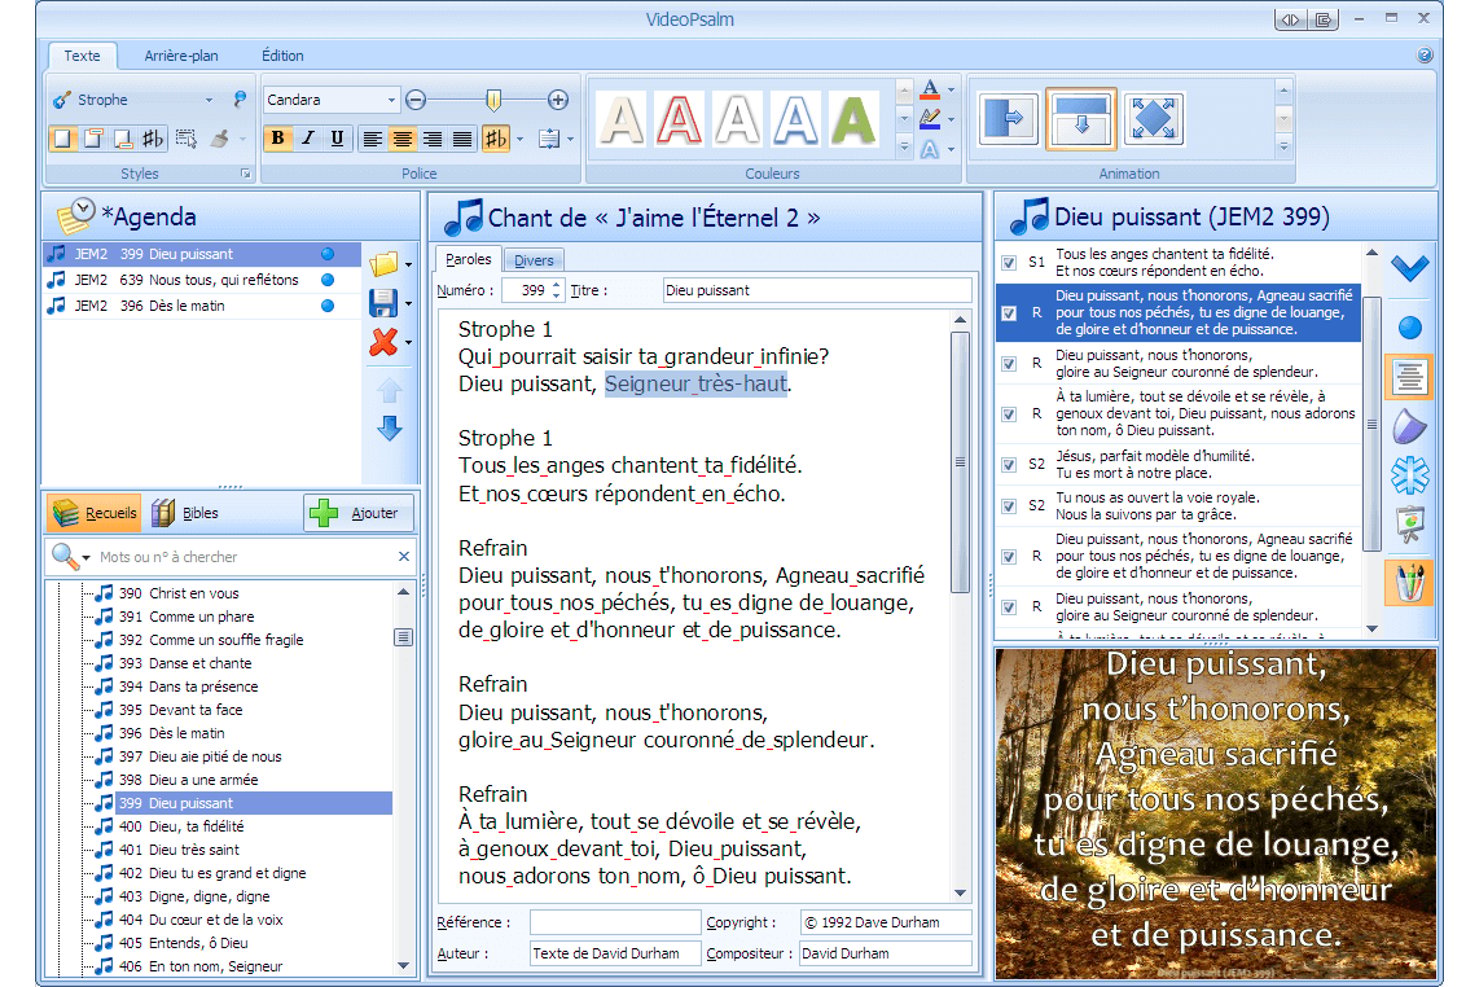This screenshot has width=1480, height=987.
Task: Toggle italic text style
Action: tap(308, 138)
